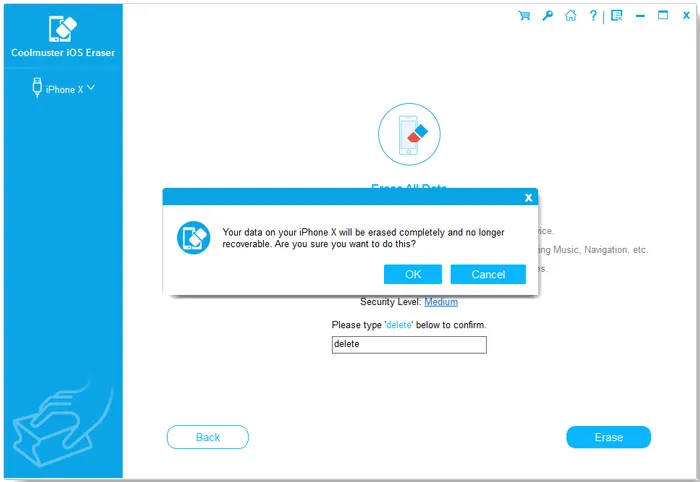
Task: Go back using the Back button
Action: click(x=208, y=437)
